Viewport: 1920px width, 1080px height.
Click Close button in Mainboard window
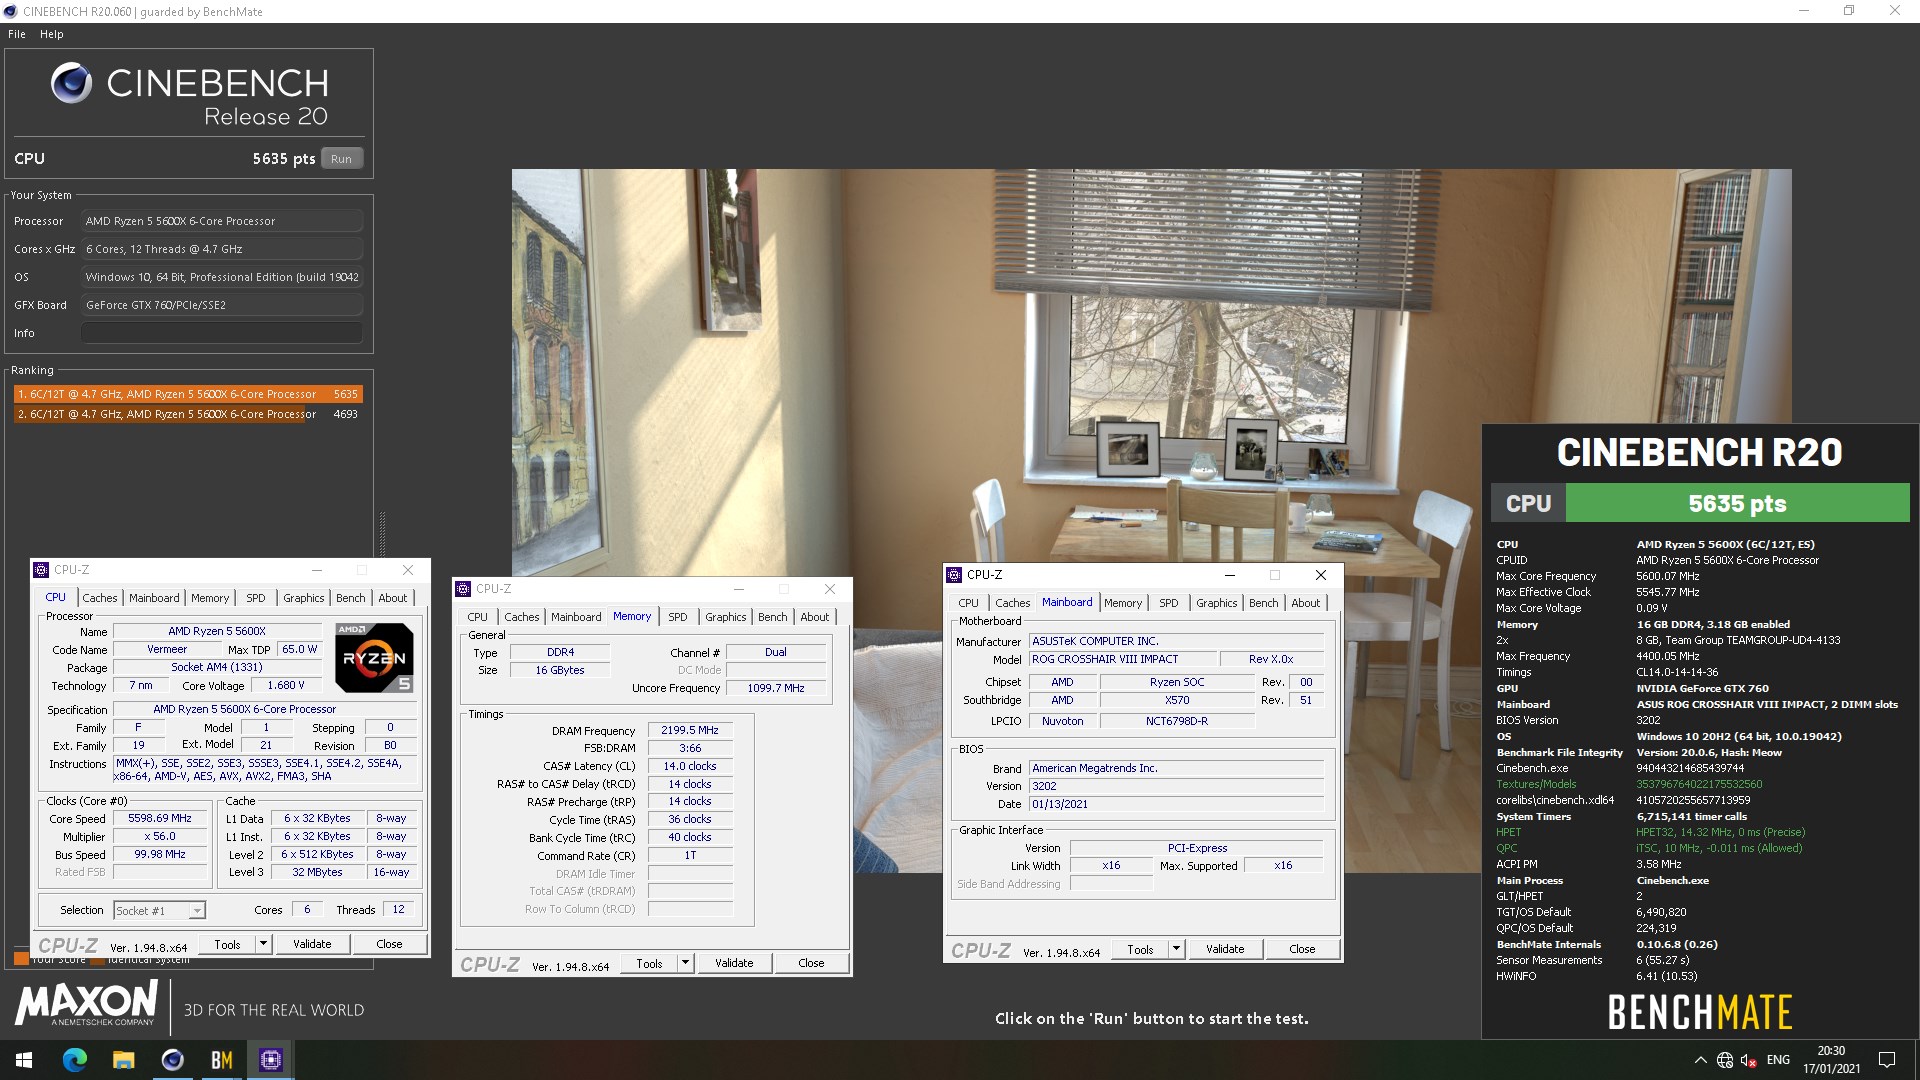click(1302, 949)
